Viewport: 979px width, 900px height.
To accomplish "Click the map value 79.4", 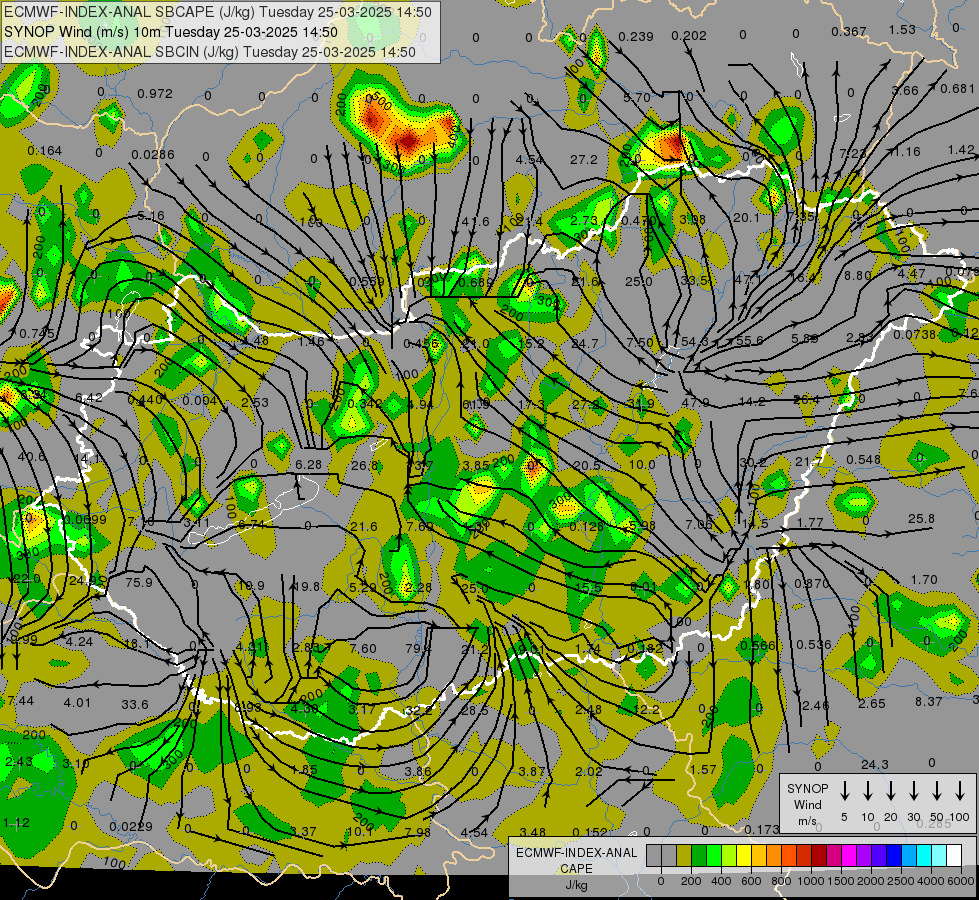I will coord(418,648).
